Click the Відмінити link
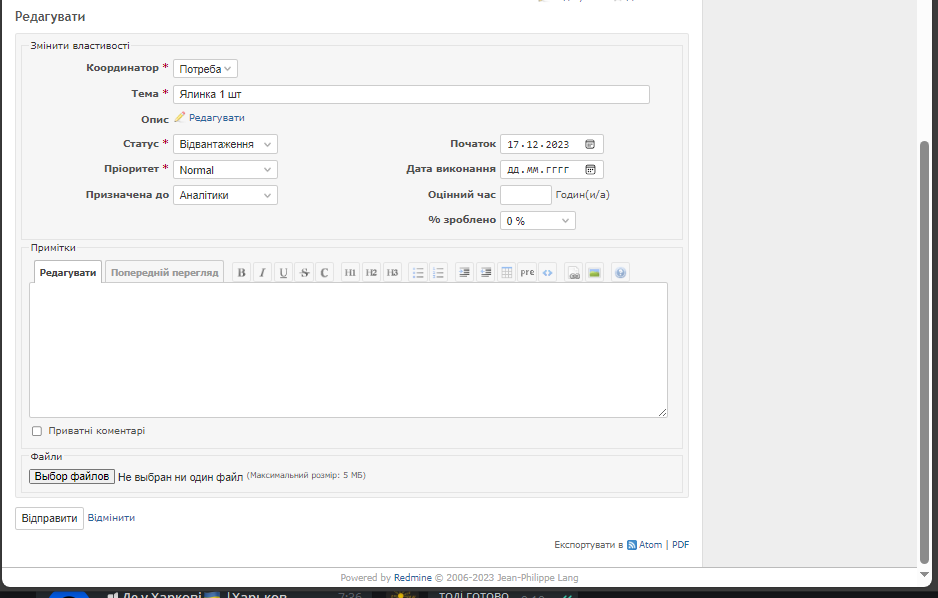The width and height of the screenshot is (938, 598). coord(111,518)
